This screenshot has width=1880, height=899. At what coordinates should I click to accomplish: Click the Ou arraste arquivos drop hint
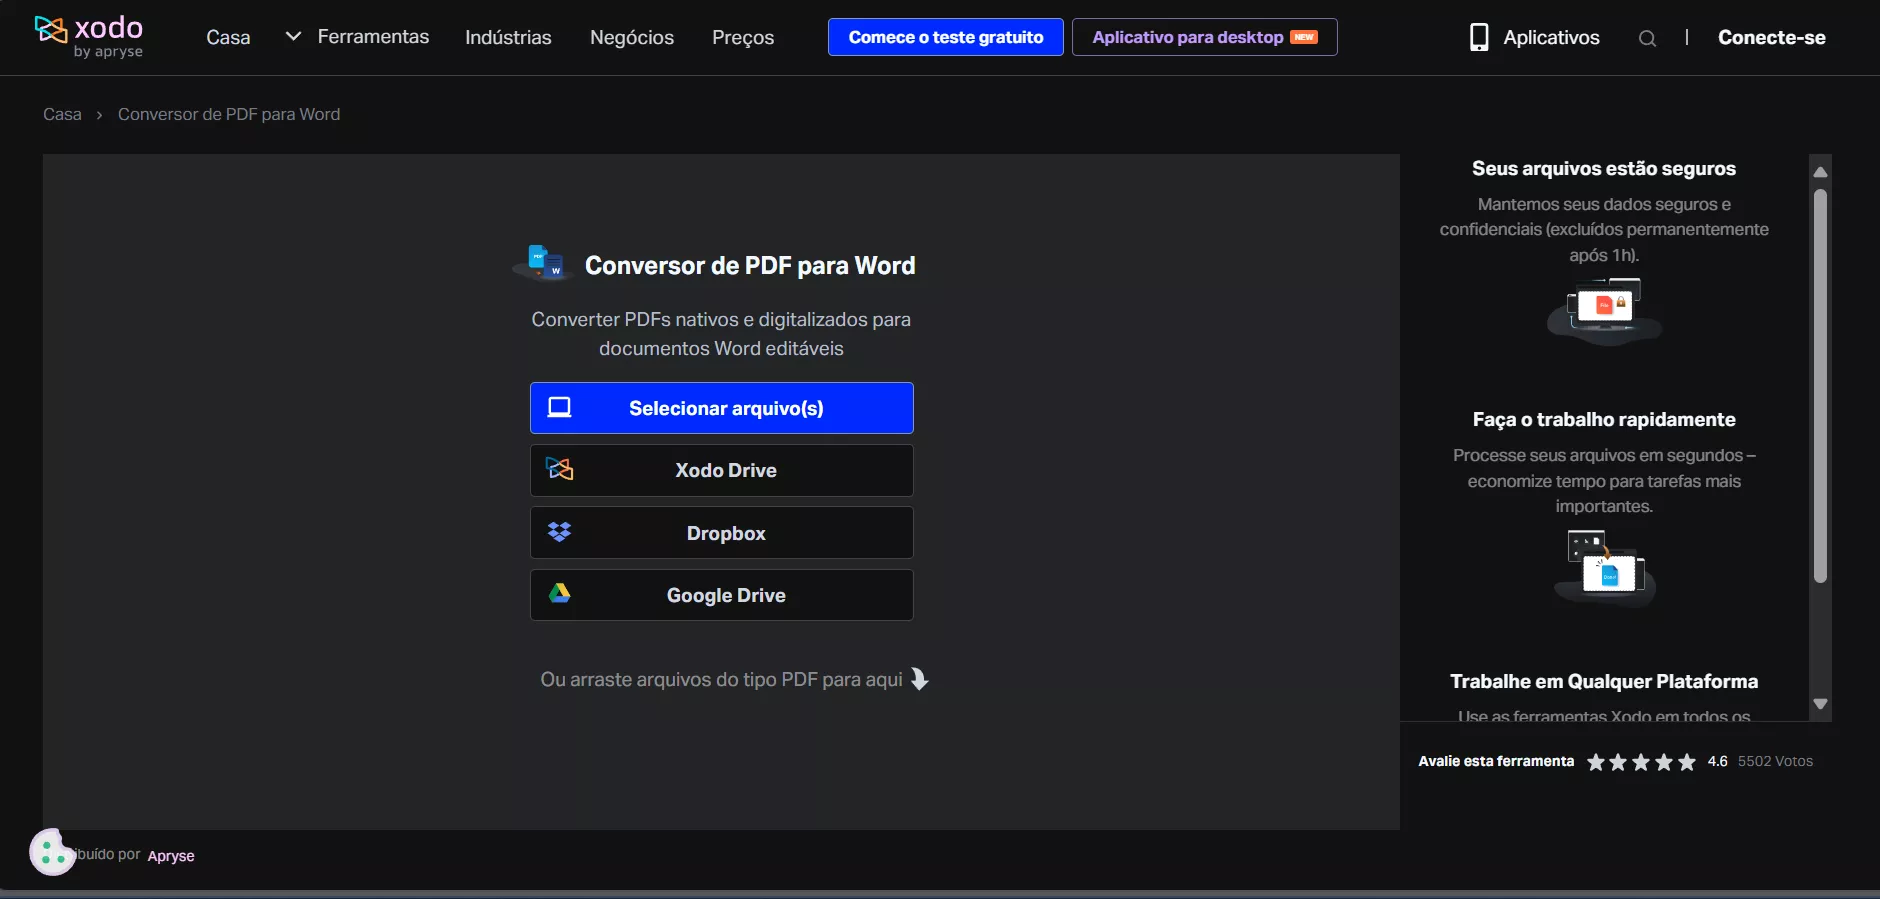click(734, 680)
